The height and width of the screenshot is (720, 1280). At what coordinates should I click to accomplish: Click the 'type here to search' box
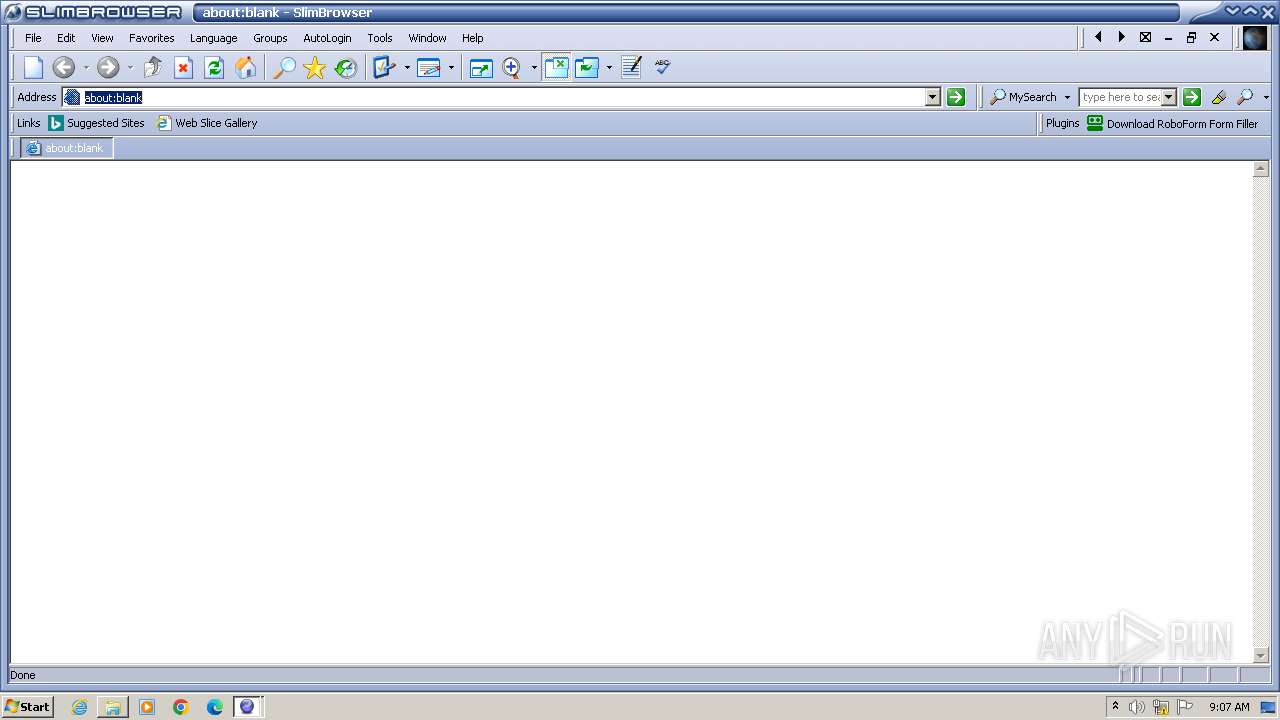click(x=1120, y=97)
